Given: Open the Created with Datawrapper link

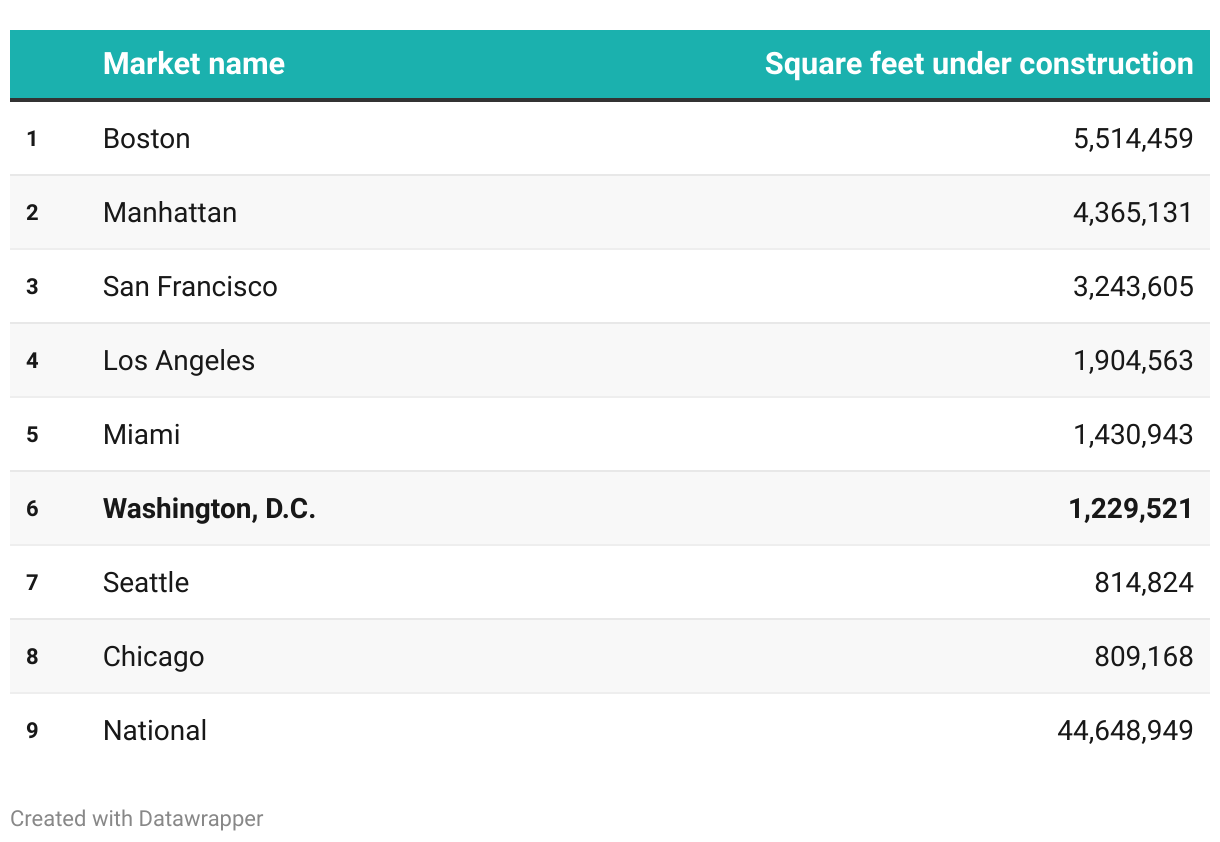Looking at the screenshot, I should (x=137, y=818).
